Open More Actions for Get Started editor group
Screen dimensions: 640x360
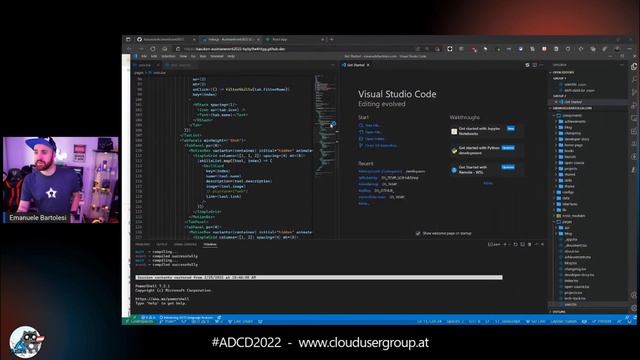click(x=541, y=65)
